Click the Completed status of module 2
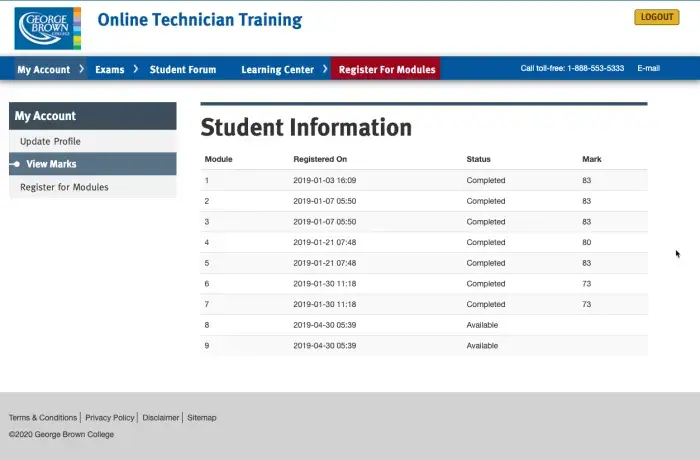700x460 pixels. (486, 201)
